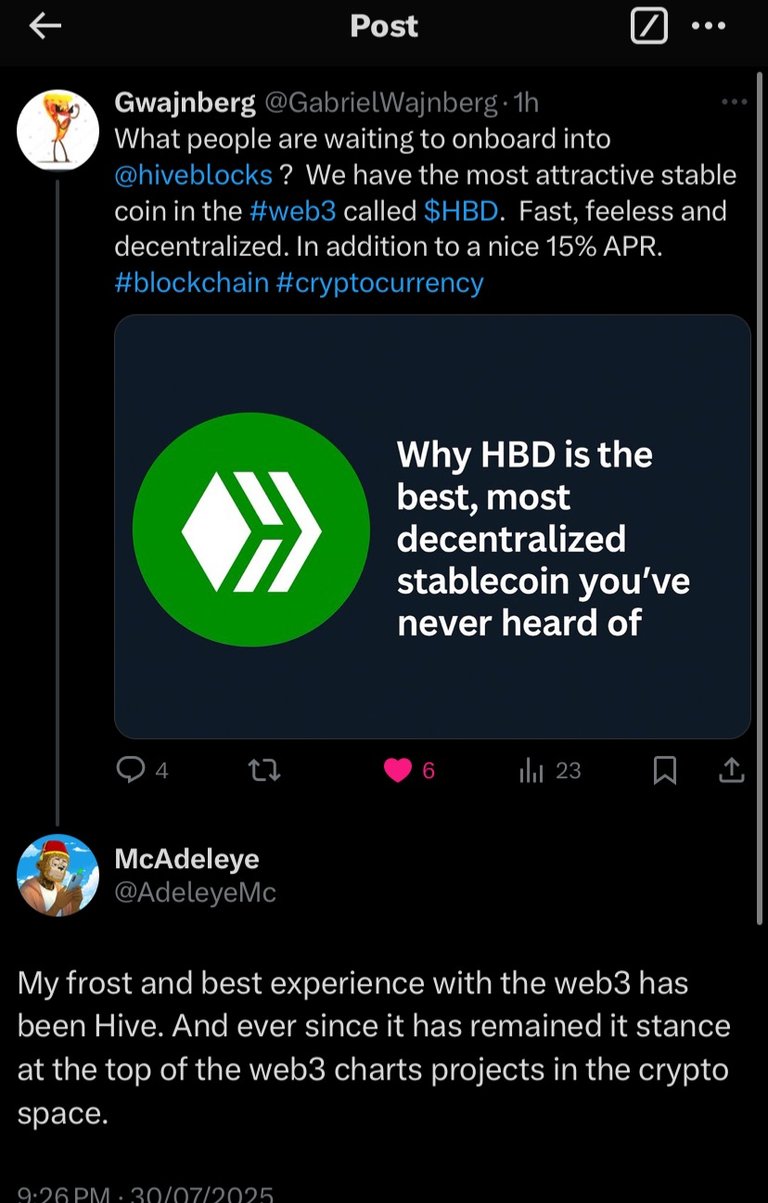
Task: Open McAdeleye's ape profile picture
Action: [58, 875]
